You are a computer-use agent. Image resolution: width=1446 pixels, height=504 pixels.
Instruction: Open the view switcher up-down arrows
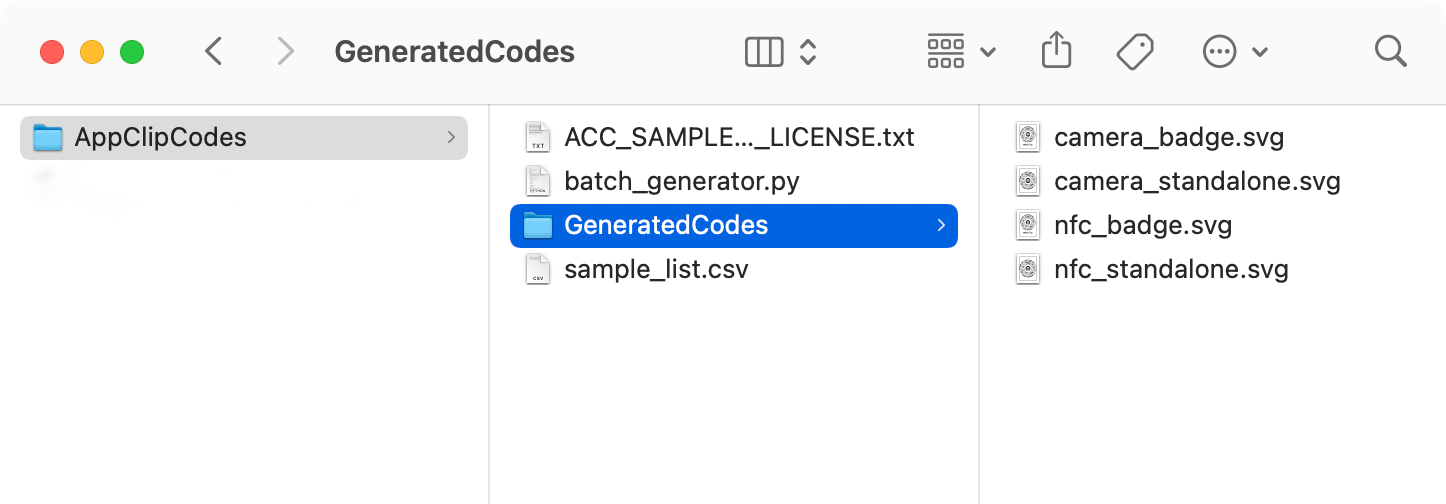808,51
